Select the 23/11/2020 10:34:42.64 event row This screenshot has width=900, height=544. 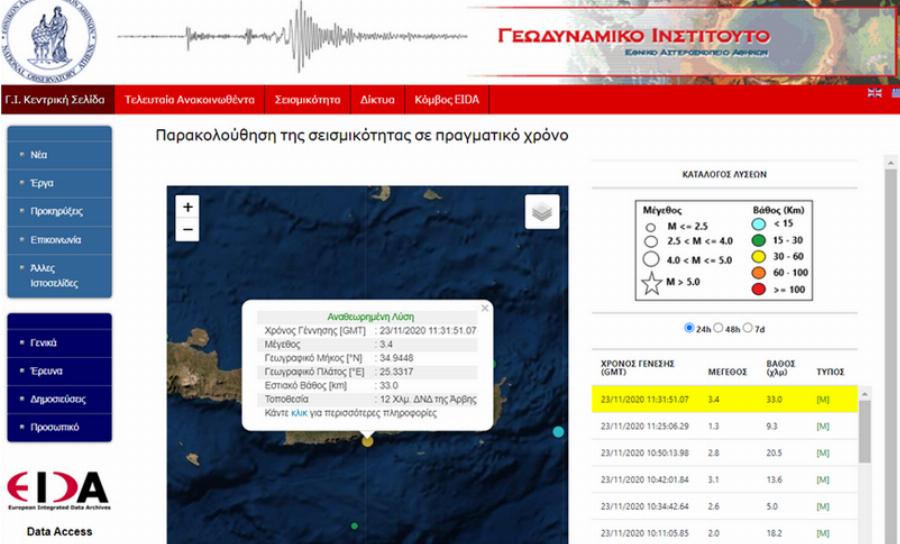pos(724,506)
